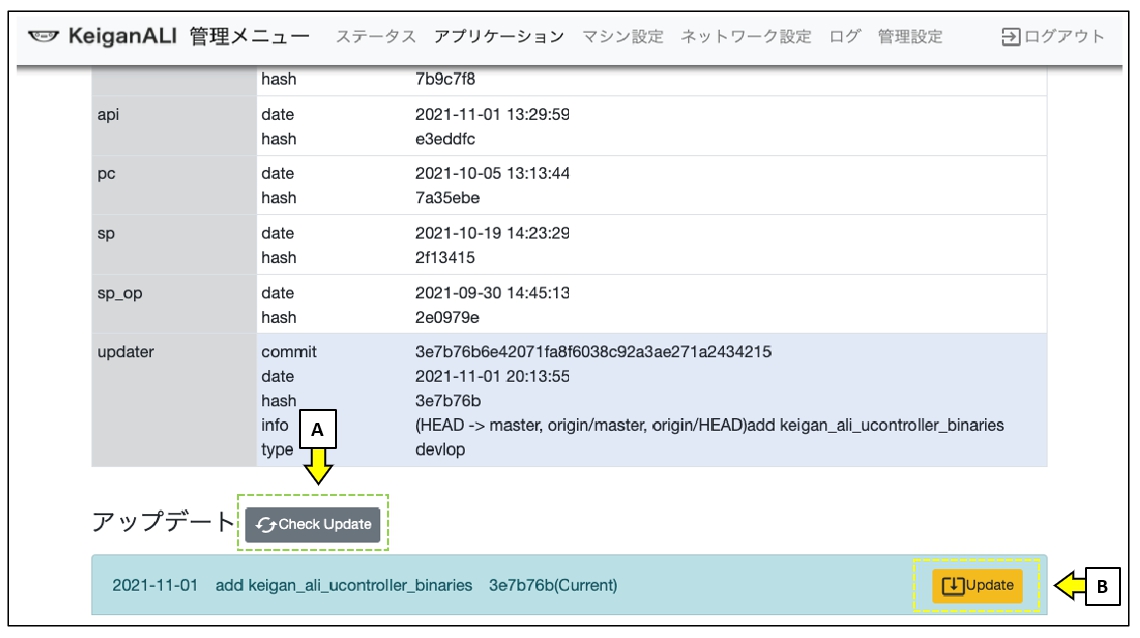The height and width of the screenshot is (638, 1140).
Task: Click the refresh icon in Check Update
Action: (x=266, y=525)
